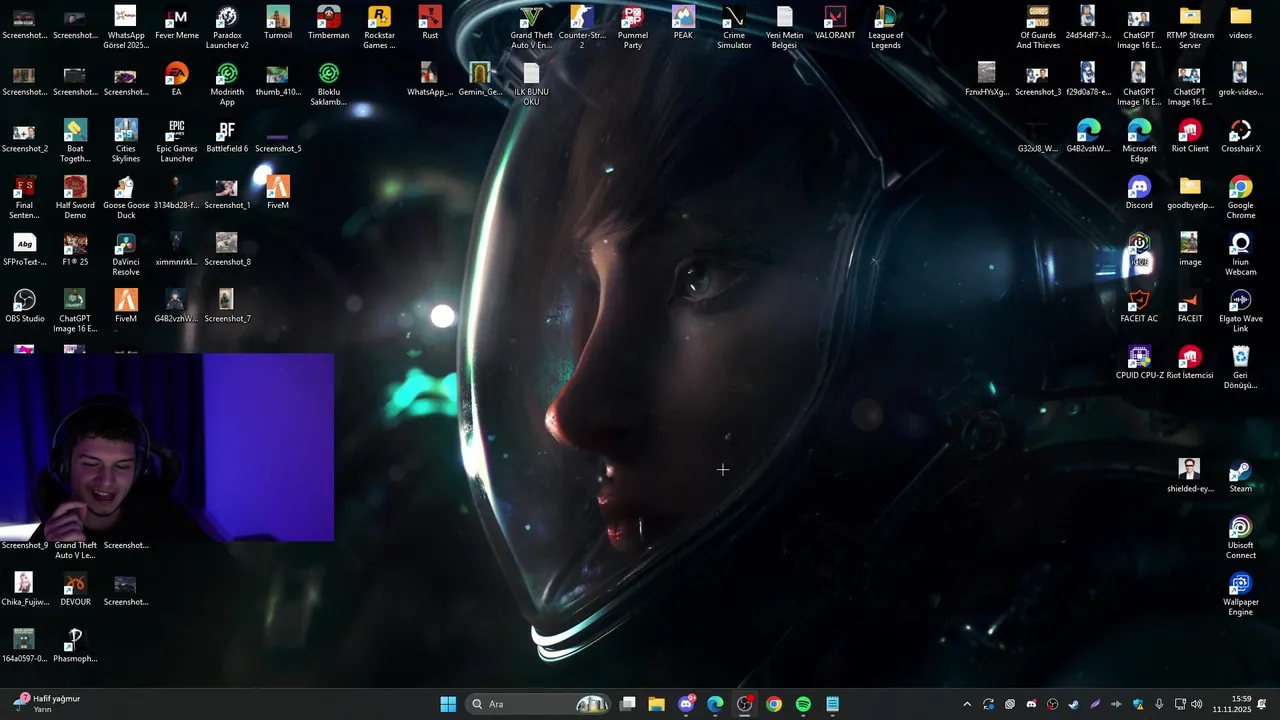Viewport: 1280px width, 720px height.
Task: Launch Paradox Launcher v2 shortcut
Action: [x=227, y=28]
